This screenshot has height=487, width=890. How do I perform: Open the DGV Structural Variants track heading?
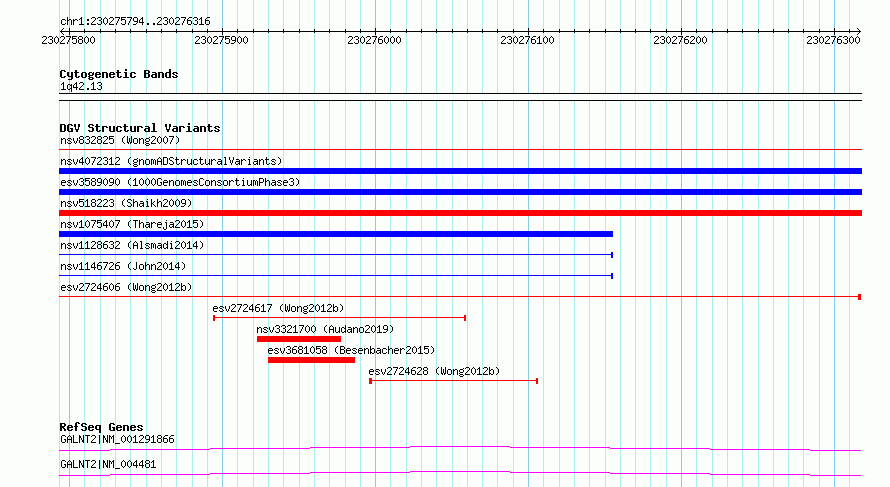pyautogui.click(x=140, y=128)
